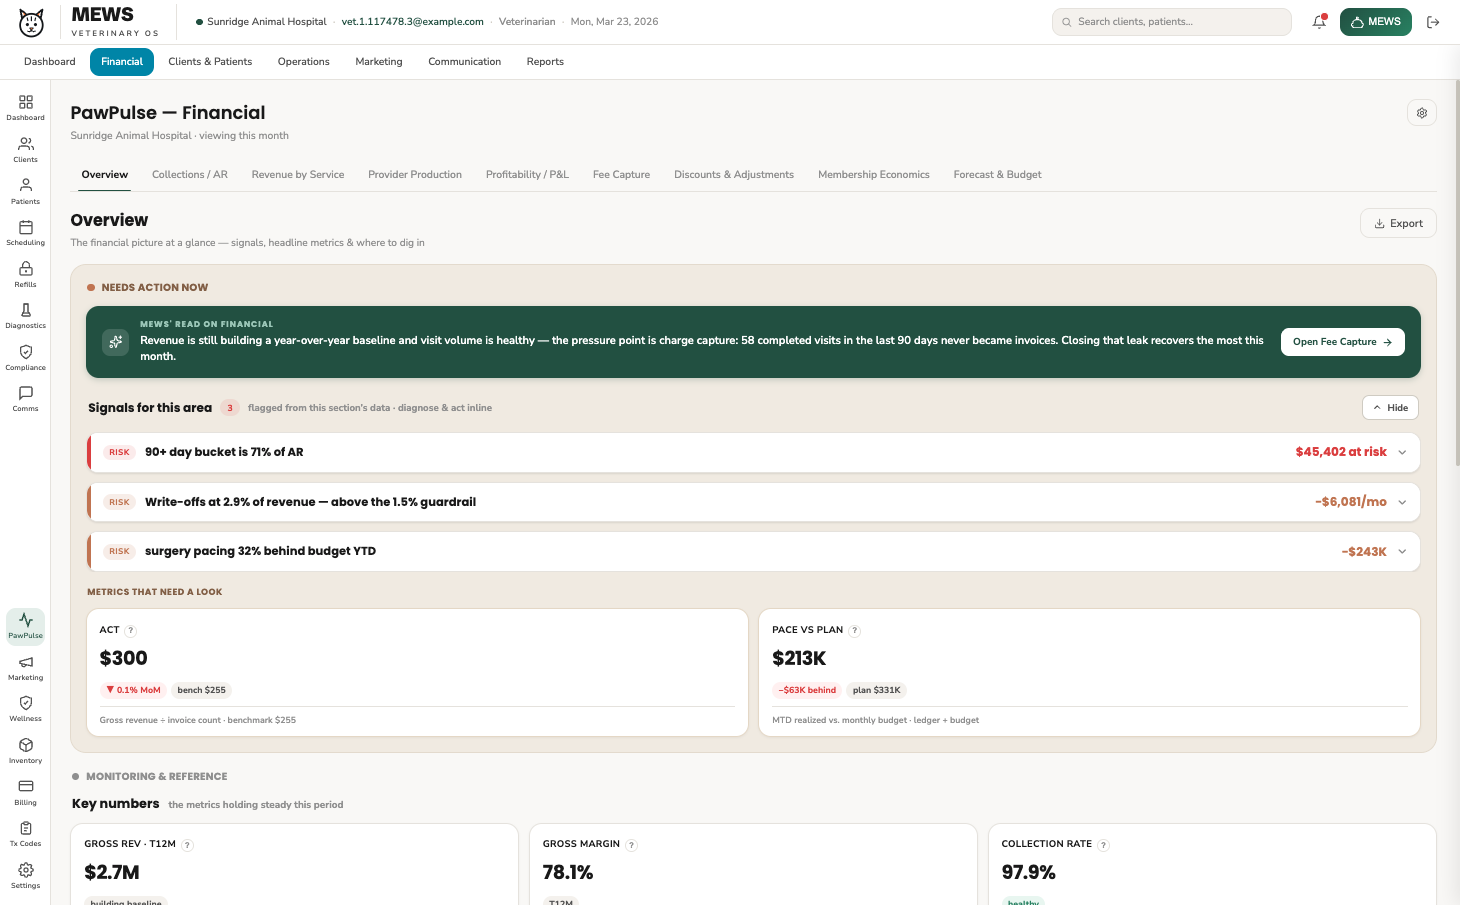This screenshot has width=1460, height=905.
Task: Click the notifications bell icon
Action: pos(1319,22)
